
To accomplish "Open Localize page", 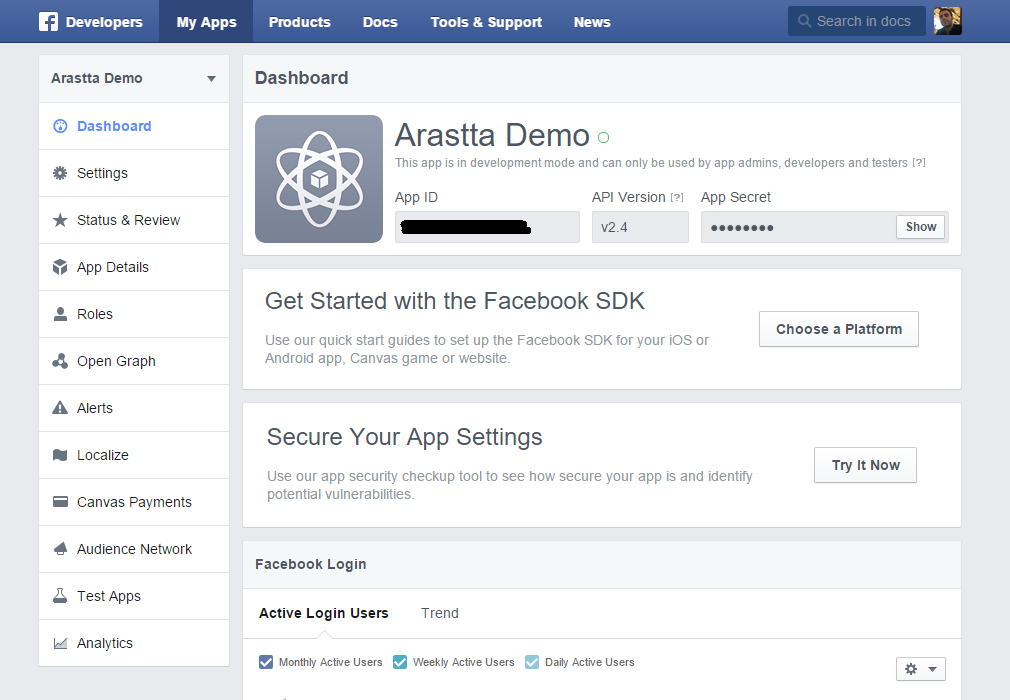I will tap(134, 455).
